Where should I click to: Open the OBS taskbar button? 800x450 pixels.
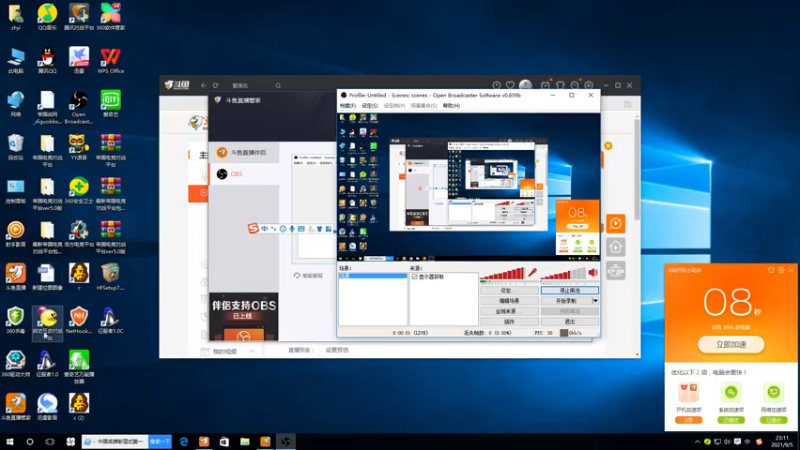point(286,442)
